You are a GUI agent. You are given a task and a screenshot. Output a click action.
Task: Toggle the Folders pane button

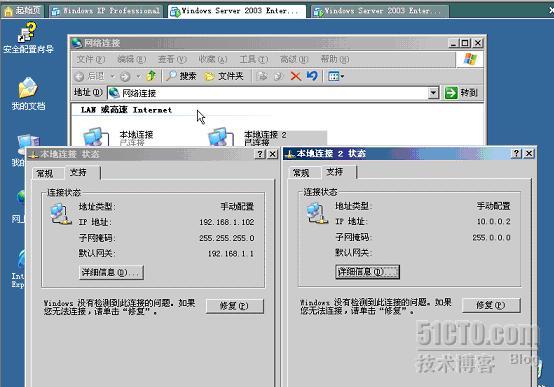(224, 76)
